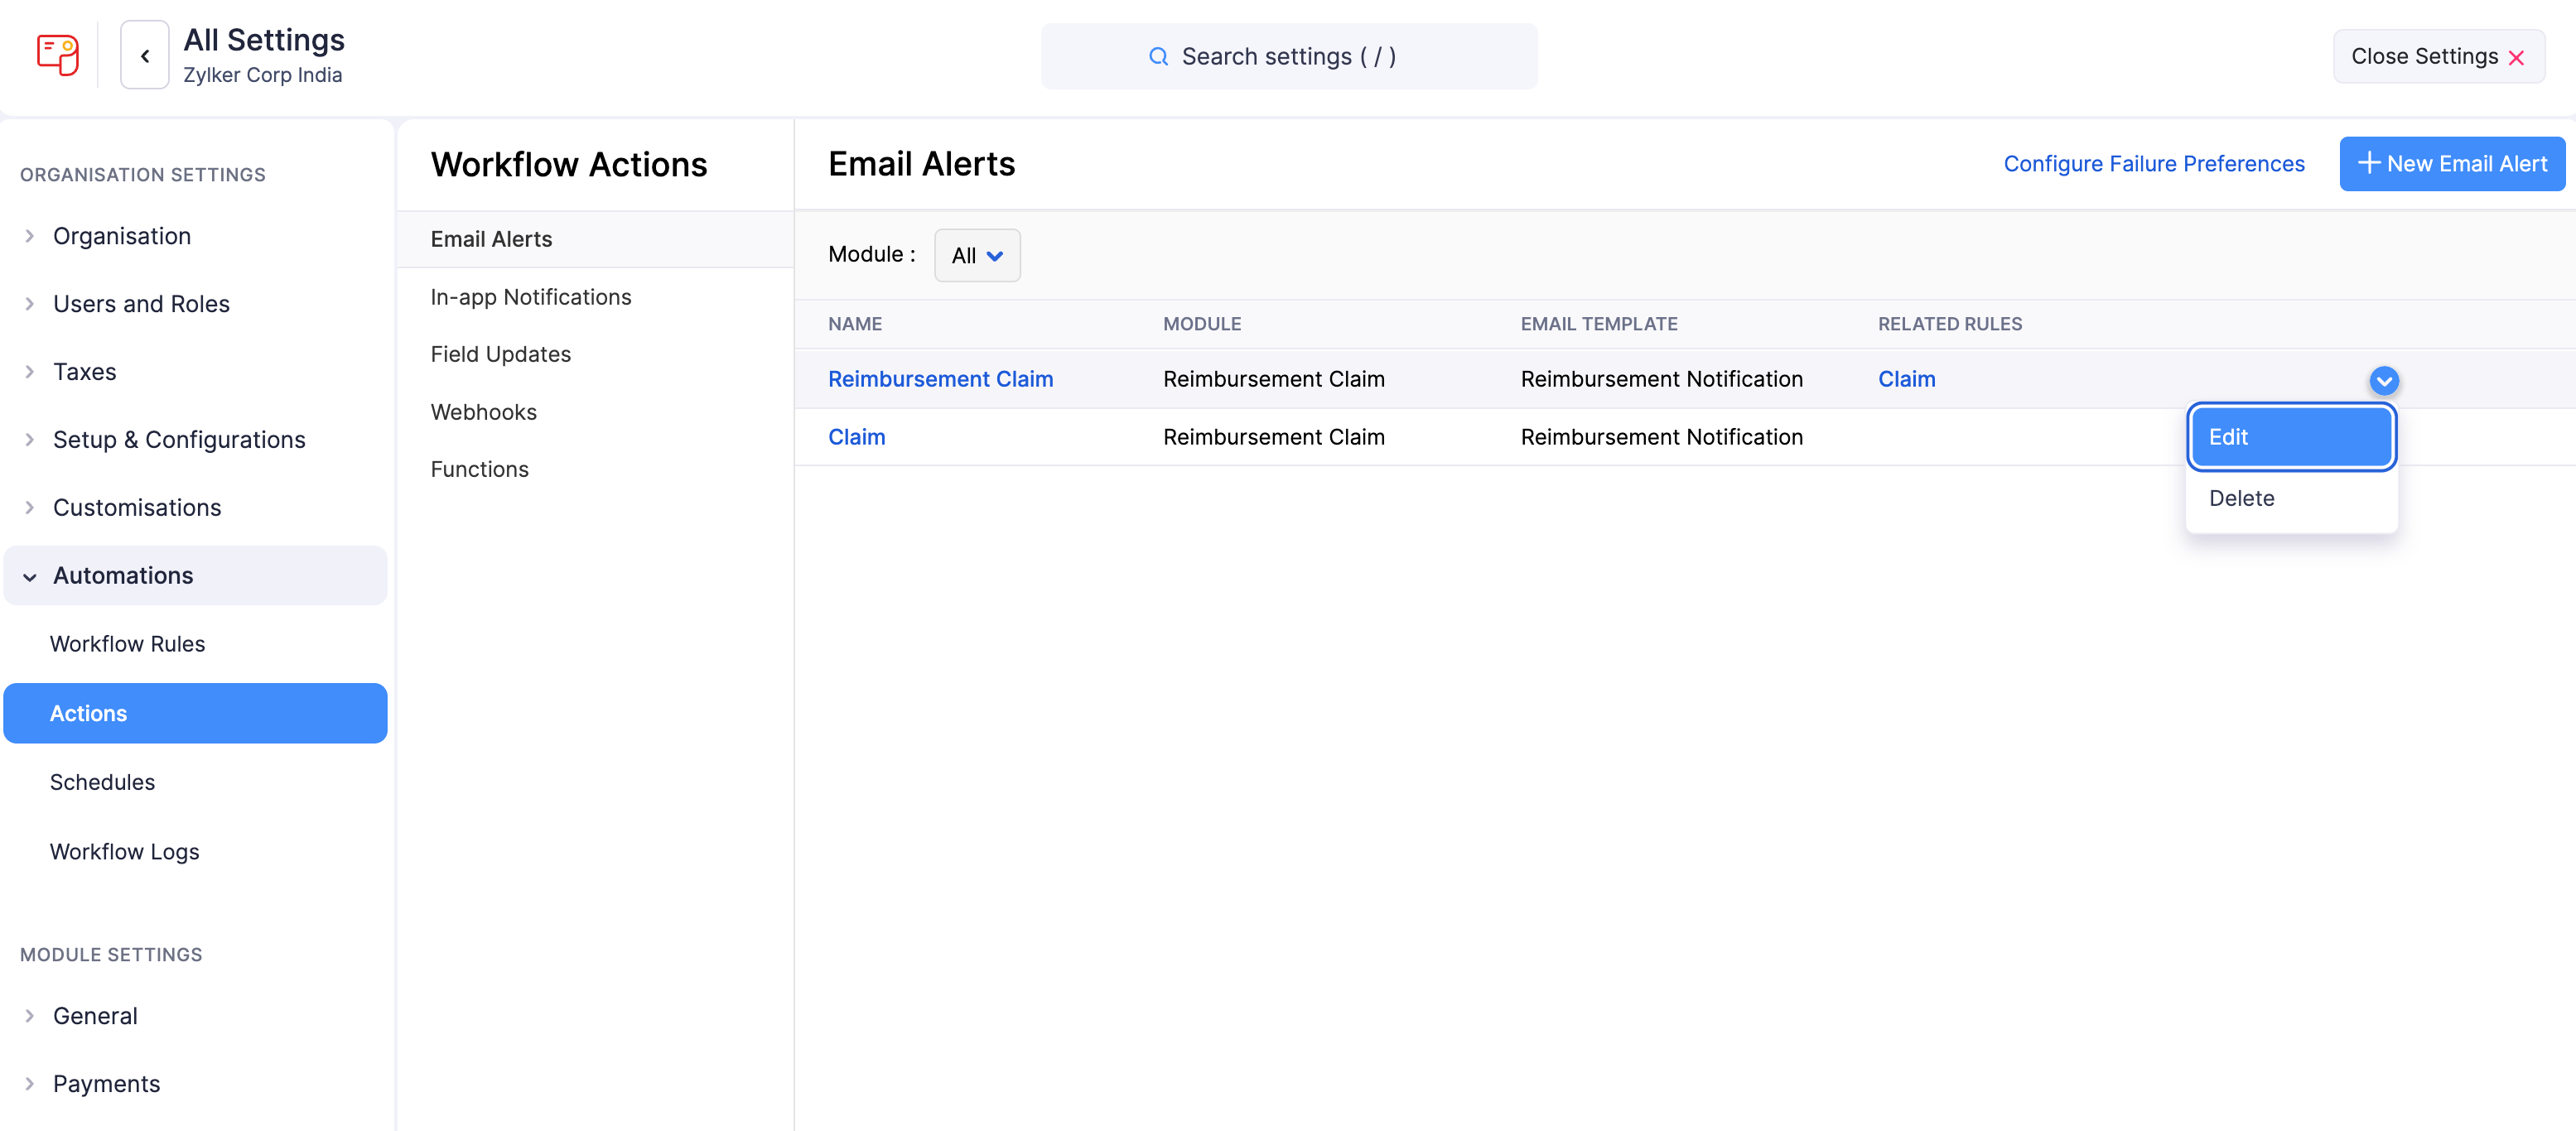
Task: Go back using the left chevron button
Action: tap(145, 56)
